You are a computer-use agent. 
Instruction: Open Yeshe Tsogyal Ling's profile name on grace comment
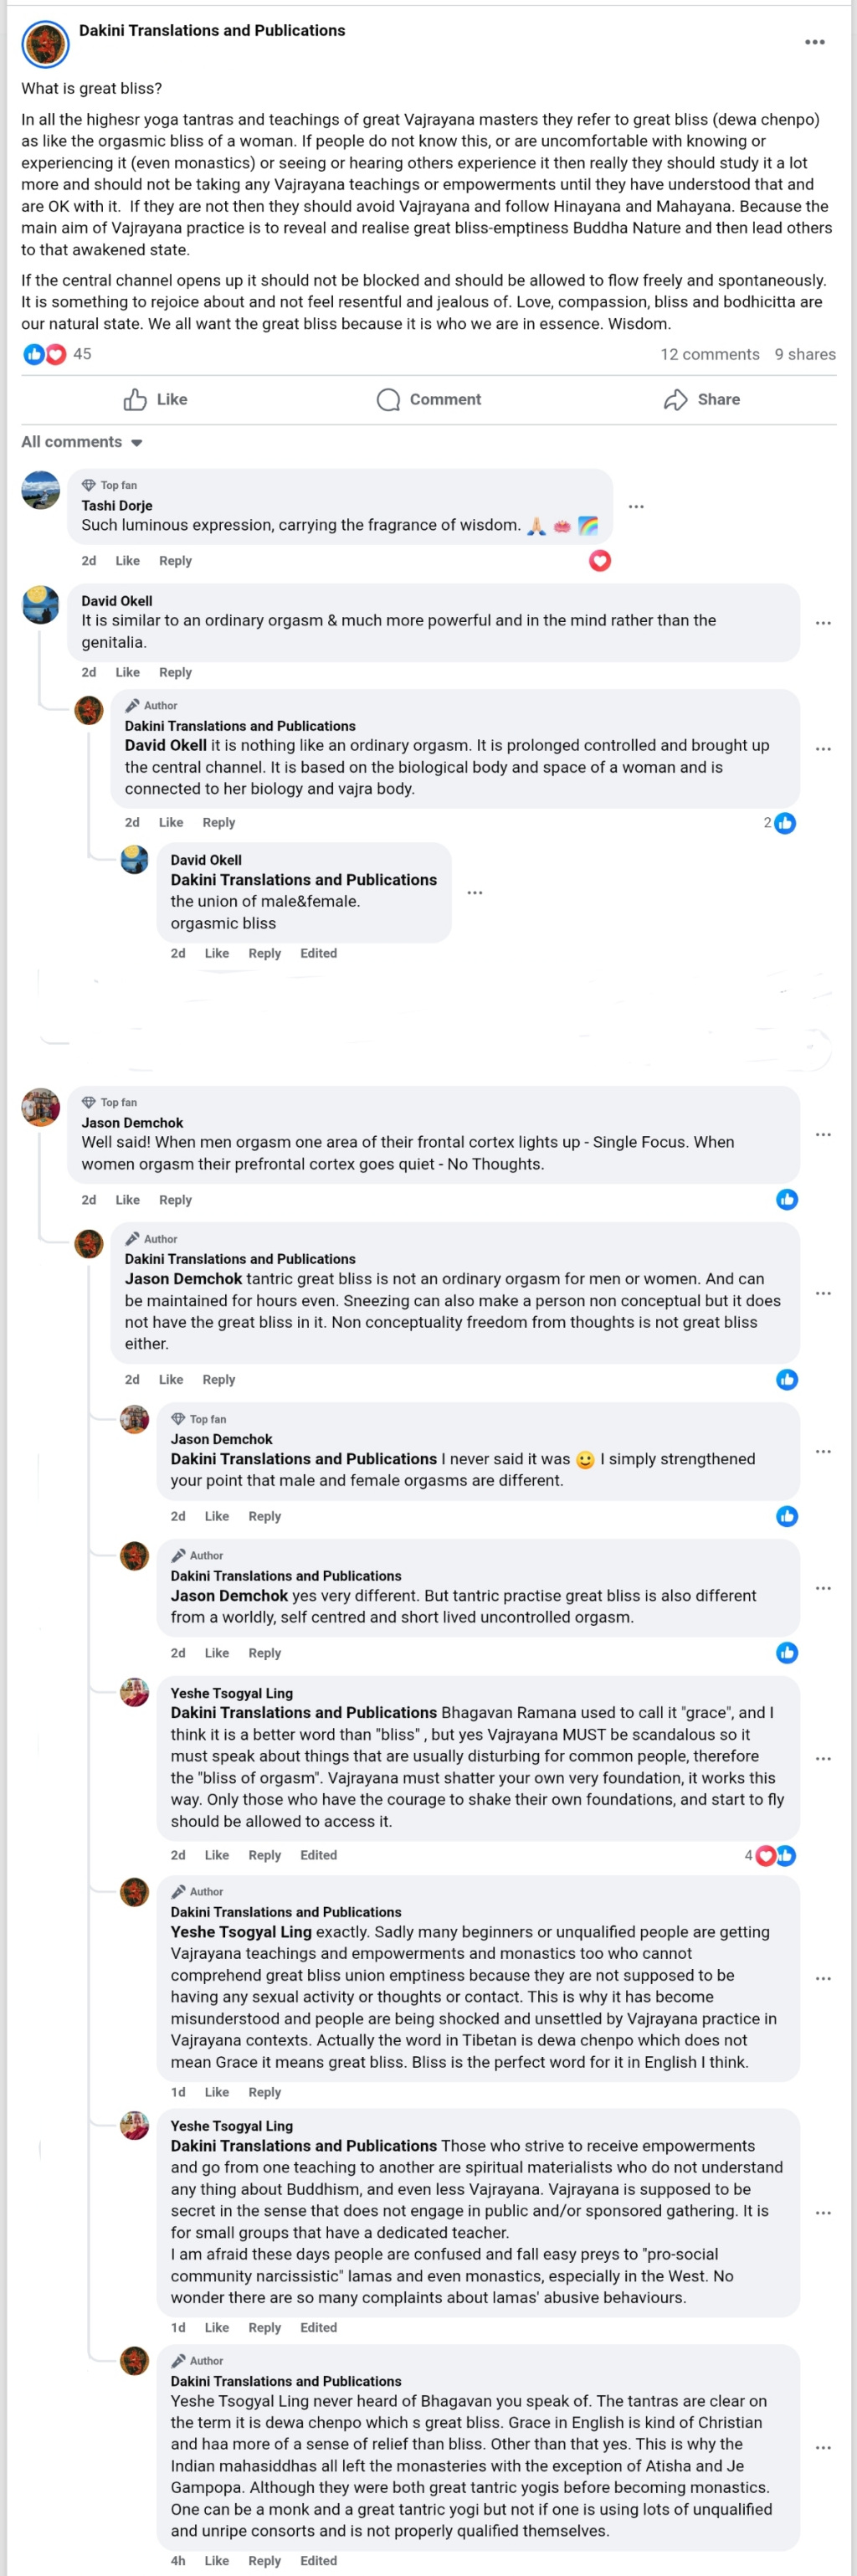[x=232, y=1693]
